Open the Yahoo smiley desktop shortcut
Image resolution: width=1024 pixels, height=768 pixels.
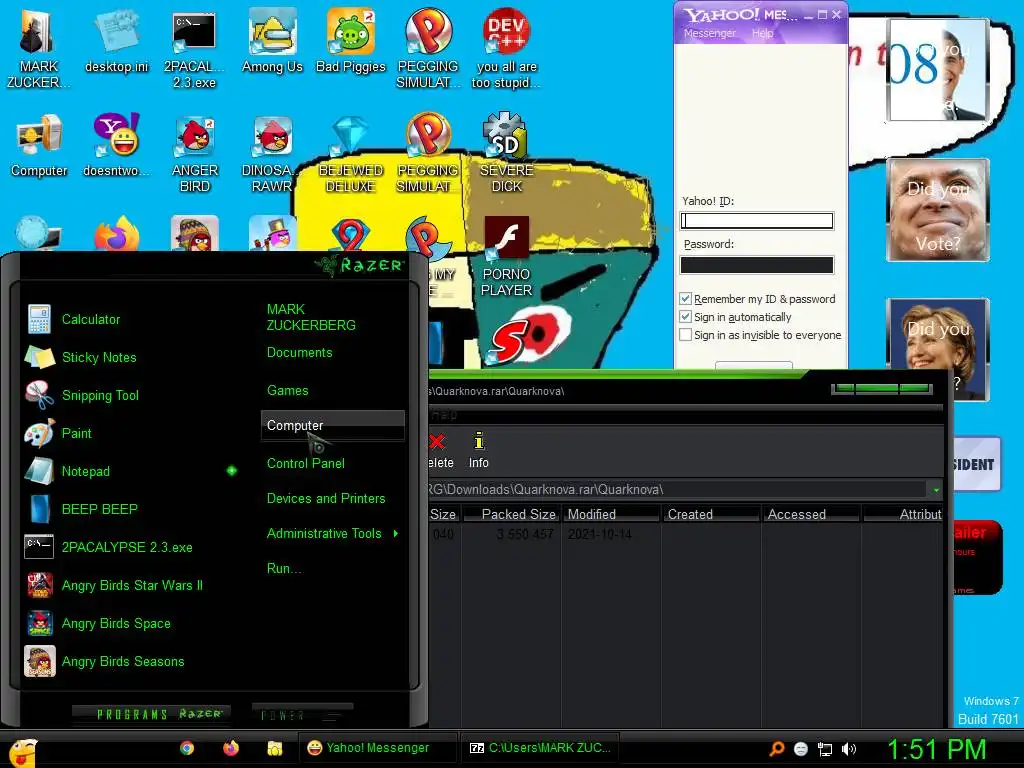[x=117, y=145]
